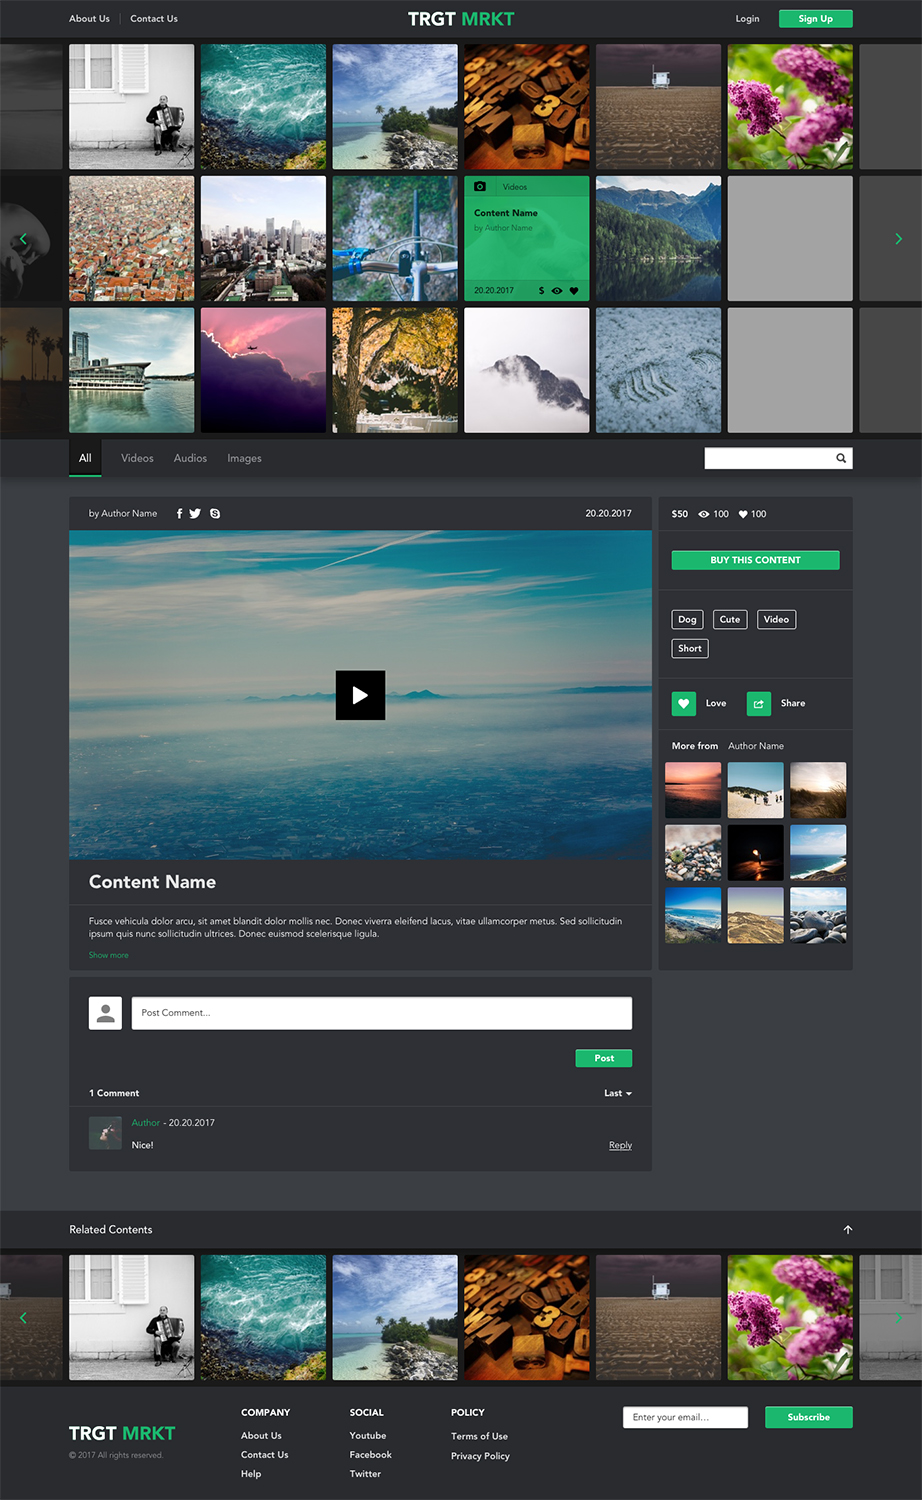Click the previous arrow in Related Contents carousel

coord(23,1318)
